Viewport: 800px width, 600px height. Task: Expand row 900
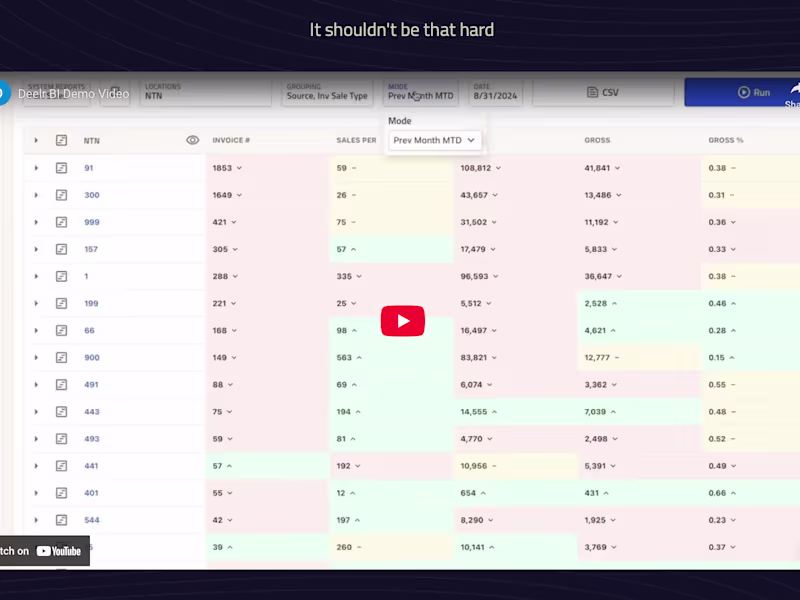coord(36,357)
